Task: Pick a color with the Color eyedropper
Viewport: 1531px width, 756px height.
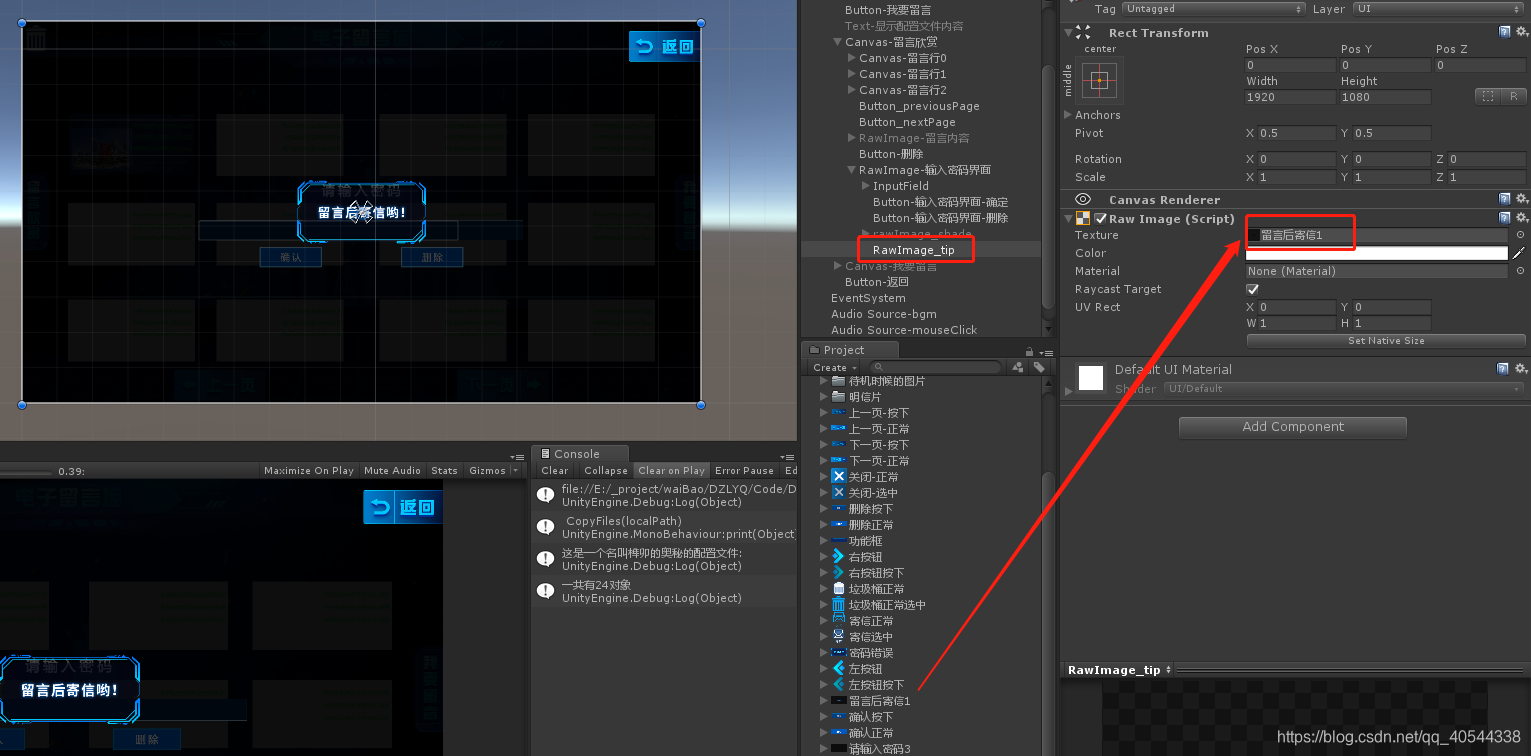Action: pos(1519,253)
